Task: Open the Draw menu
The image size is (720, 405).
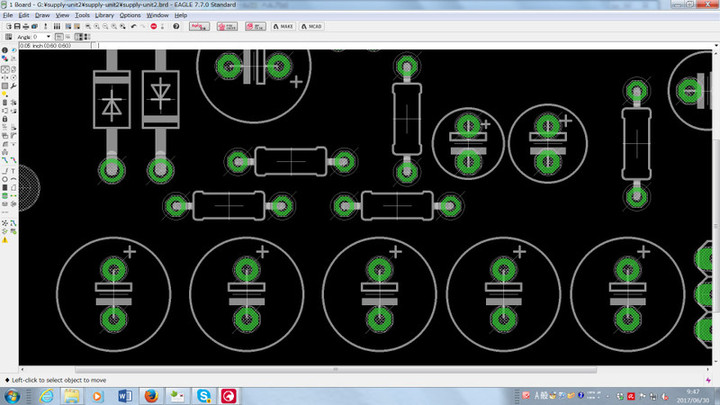Action: 42,16
